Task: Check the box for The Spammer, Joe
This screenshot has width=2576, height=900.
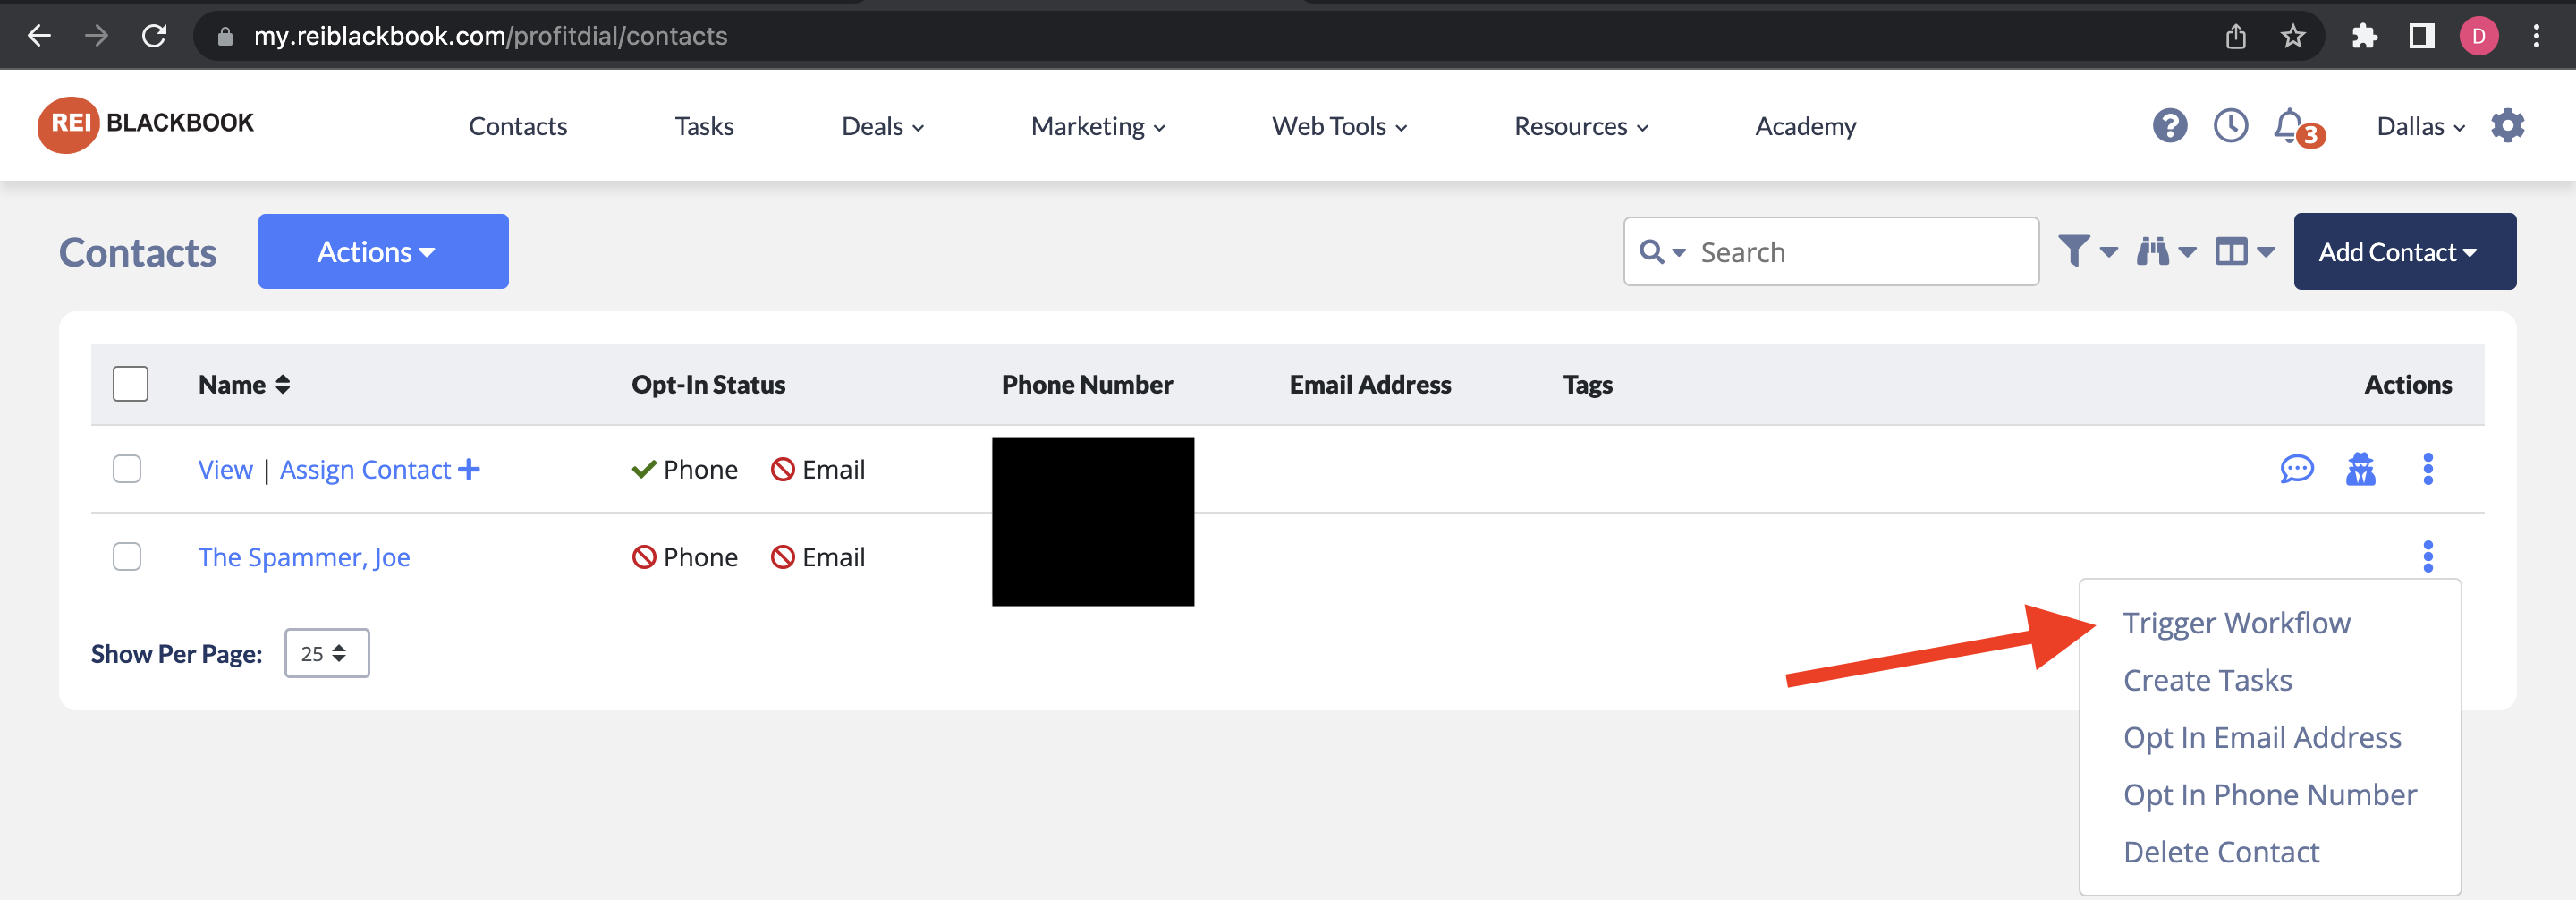Action: [127, 556]
